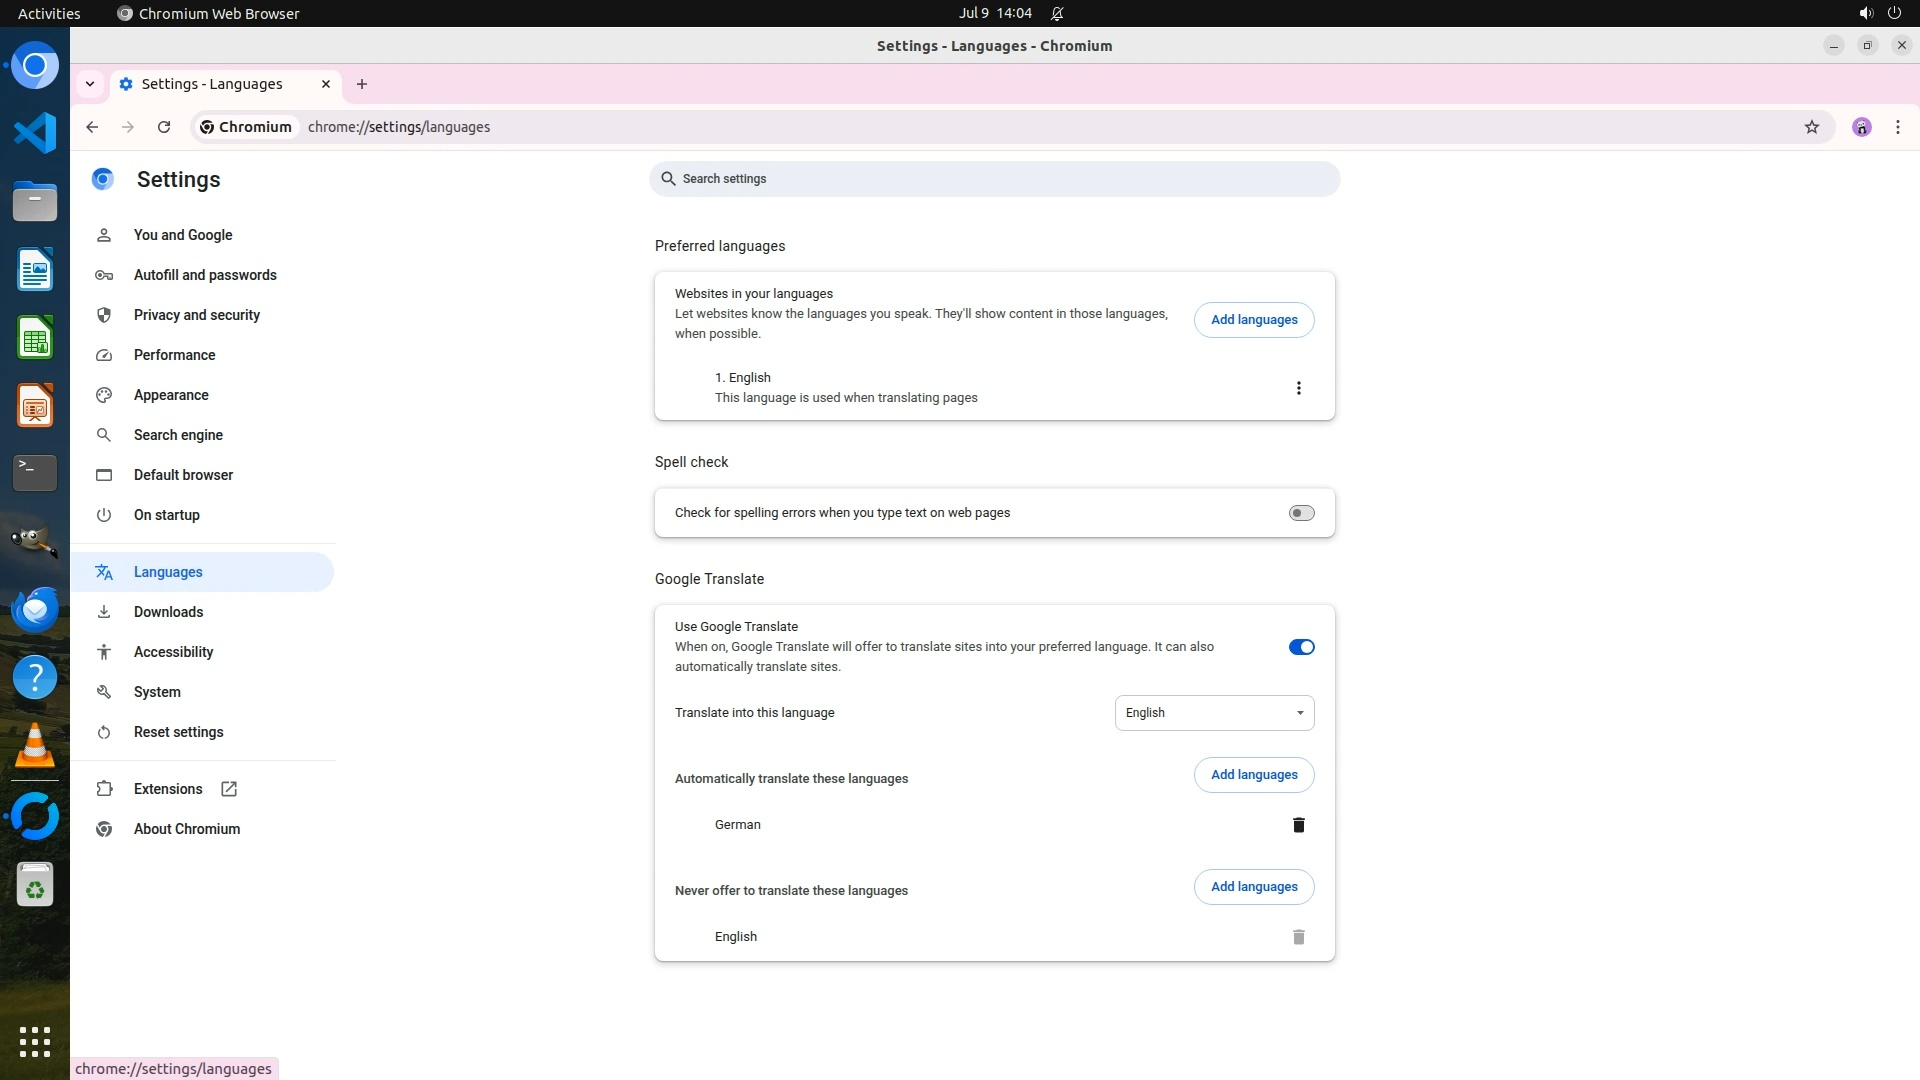Expand the Translate into this language dropdown
This screenshot has width=1920, height=1080.
1213,713
